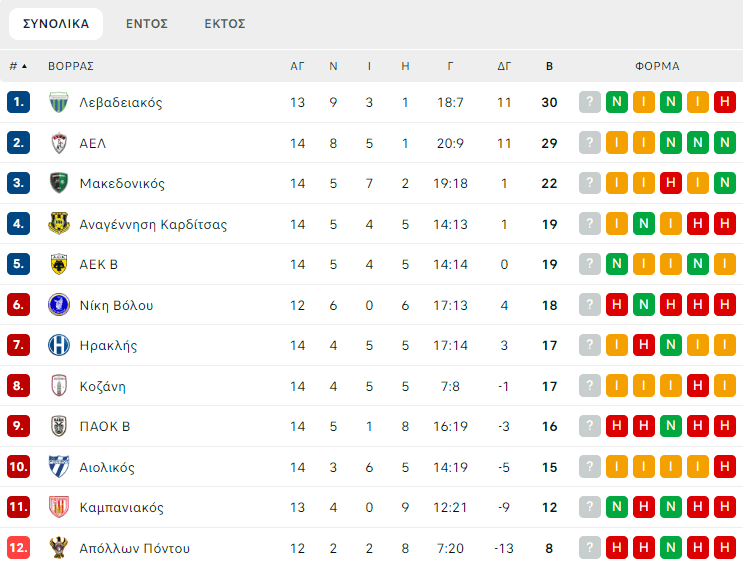Click Καμπανιακός first green N form badge
This screenshot has width=743, height=565.
click(617, 507)
